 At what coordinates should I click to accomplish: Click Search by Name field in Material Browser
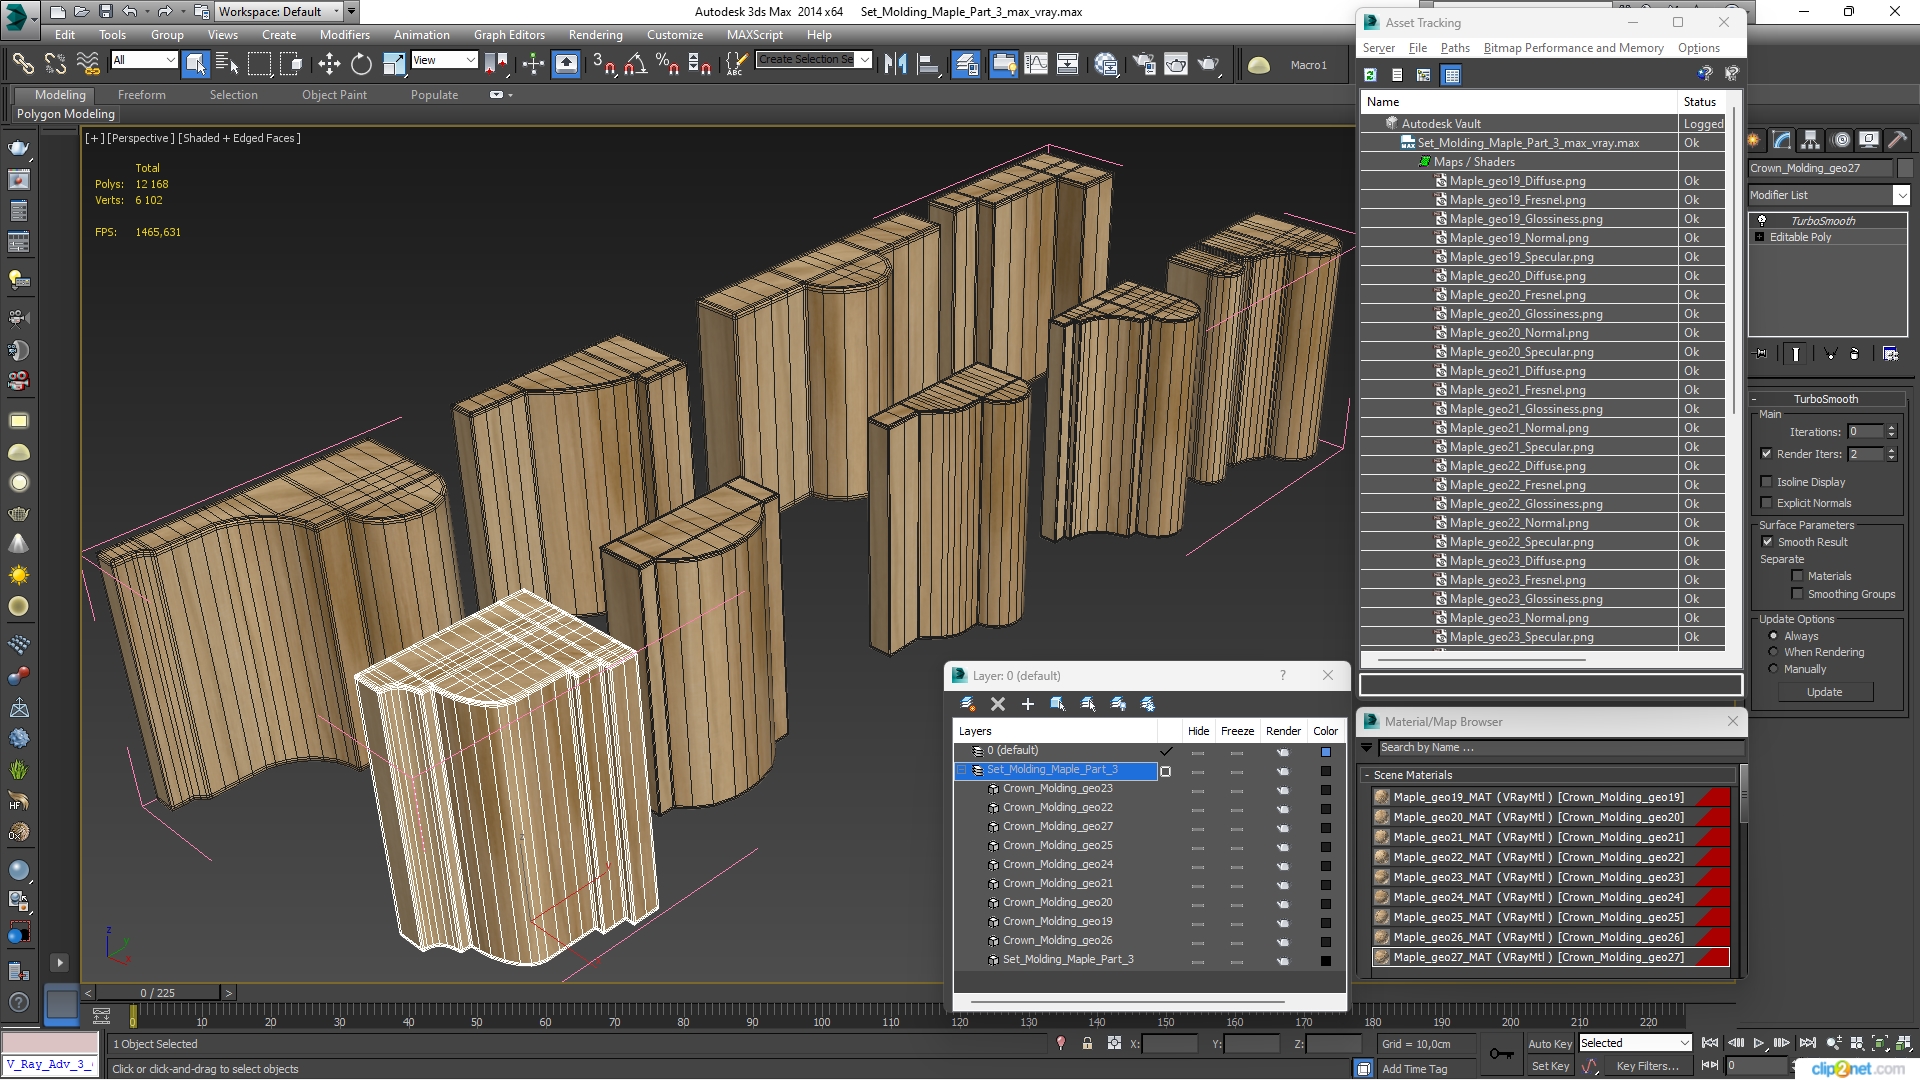[x=1560, y=748]
